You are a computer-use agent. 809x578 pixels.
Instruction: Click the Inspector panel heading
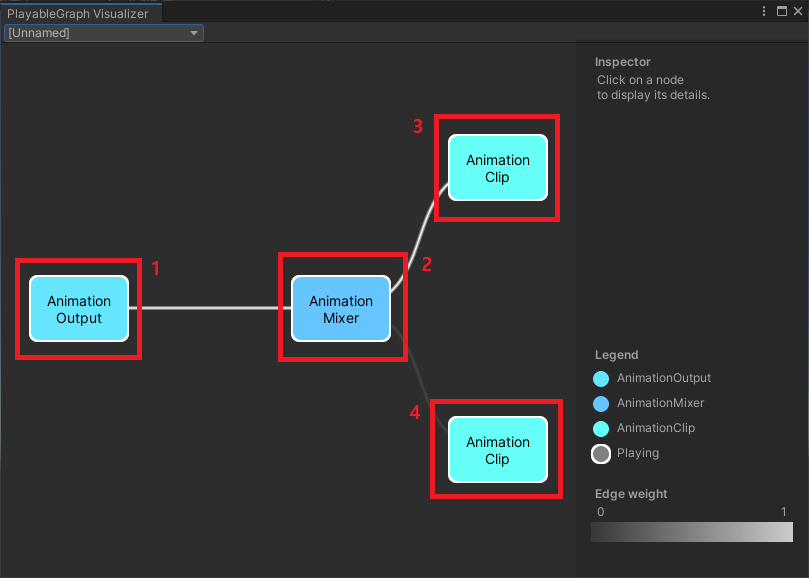(623, 61)
